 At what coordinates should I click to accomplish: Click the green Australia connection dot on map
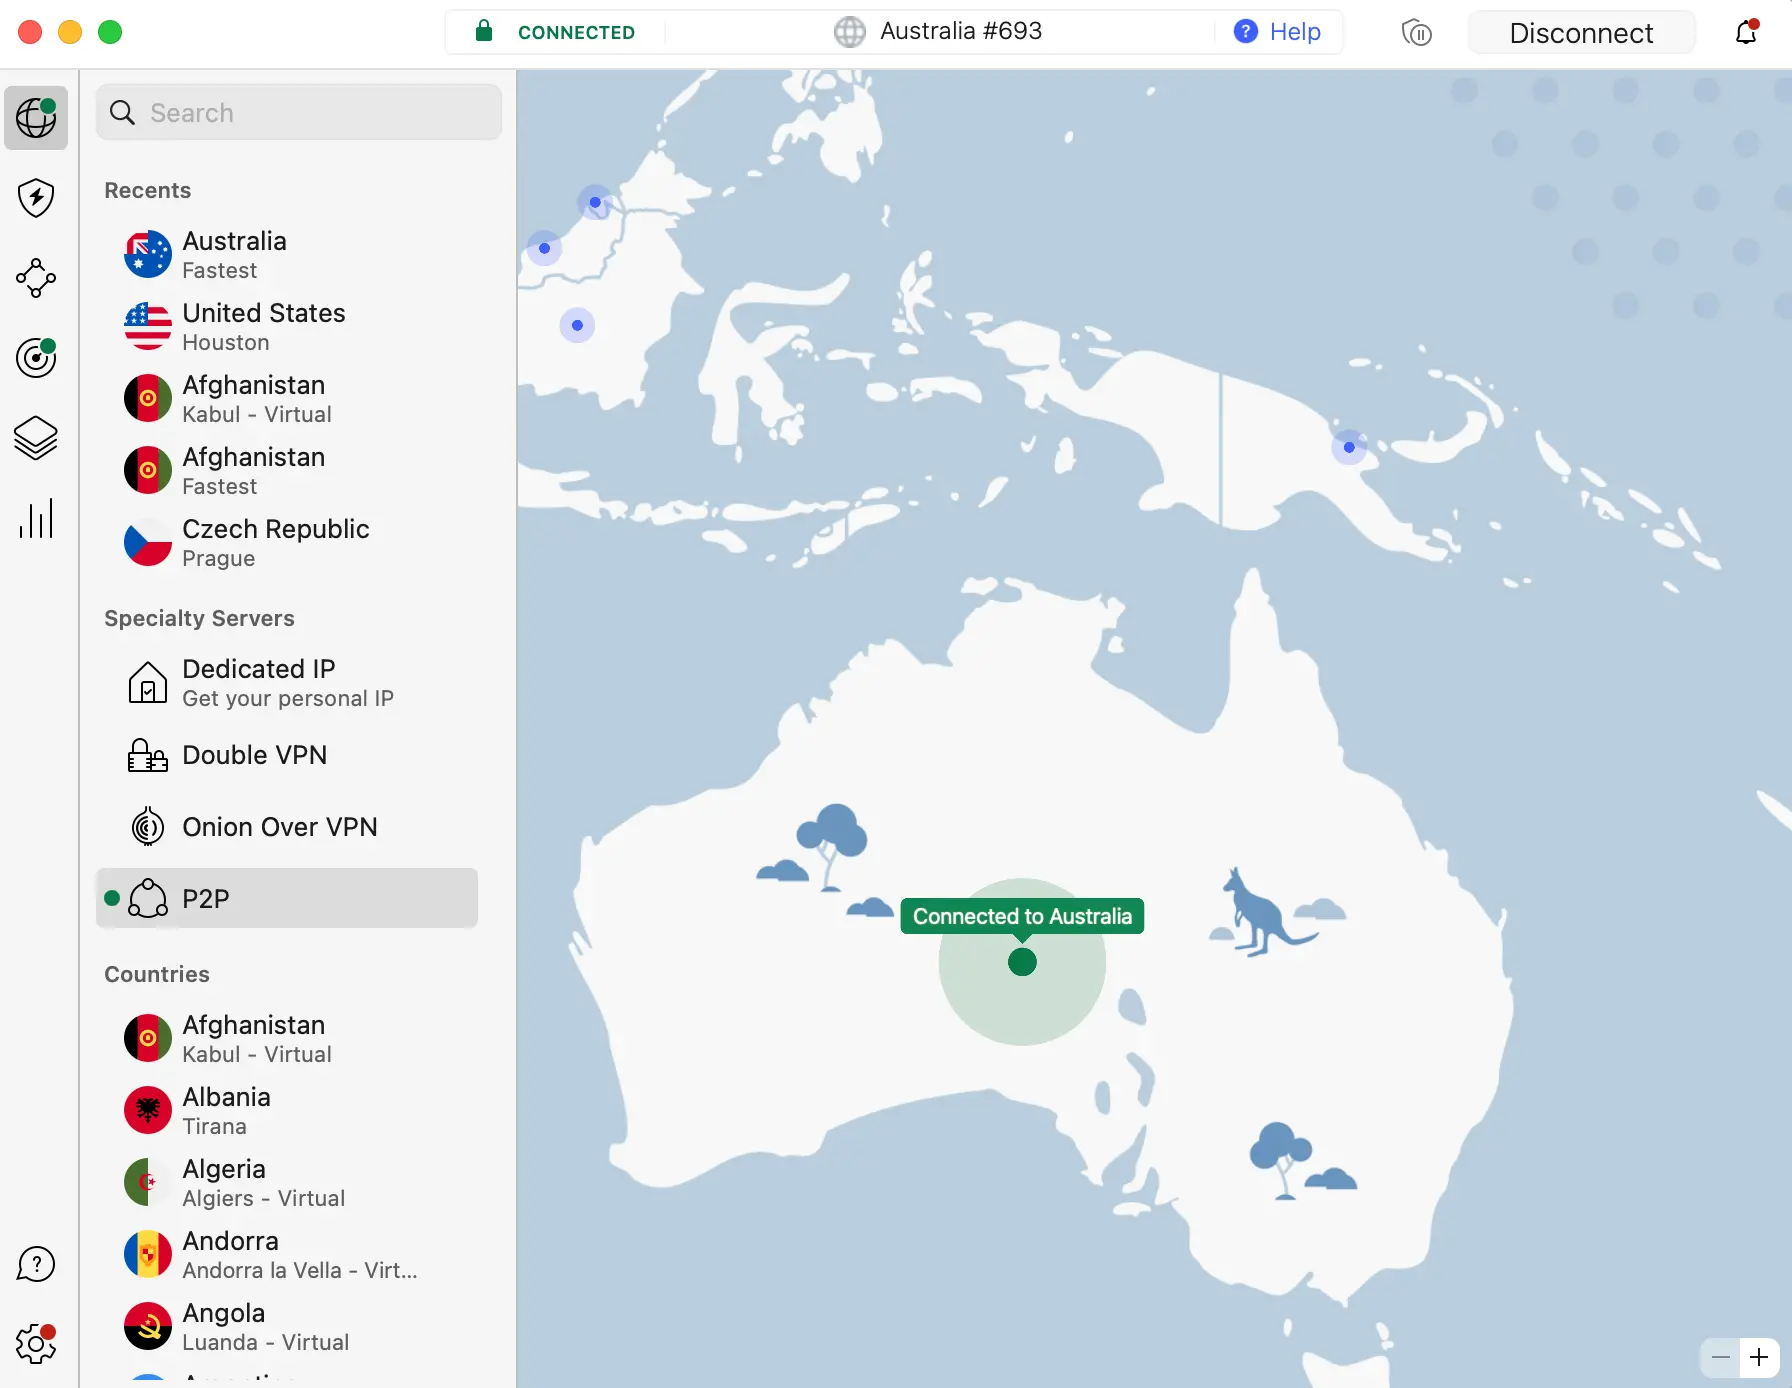[x=1022, y=962]
